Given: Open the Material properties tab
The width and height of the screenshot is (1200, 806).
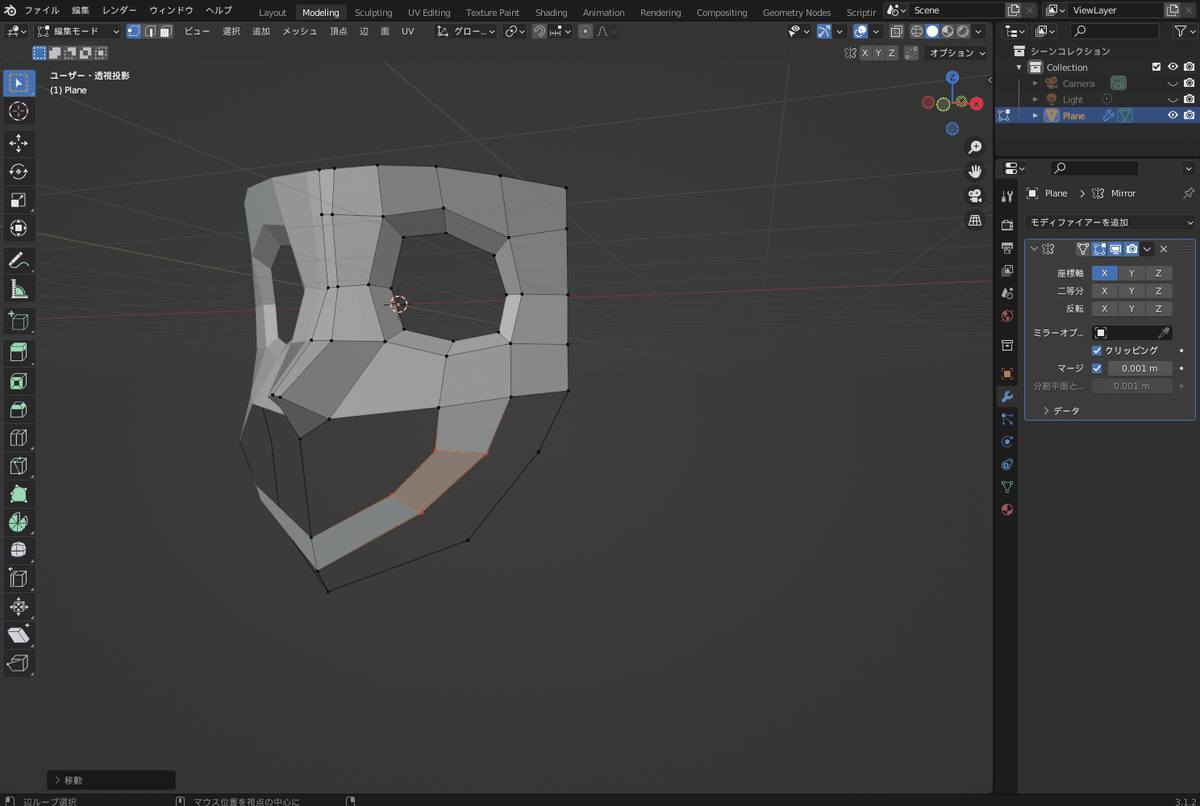Looking at the screenshot, I should (1007, 509).
